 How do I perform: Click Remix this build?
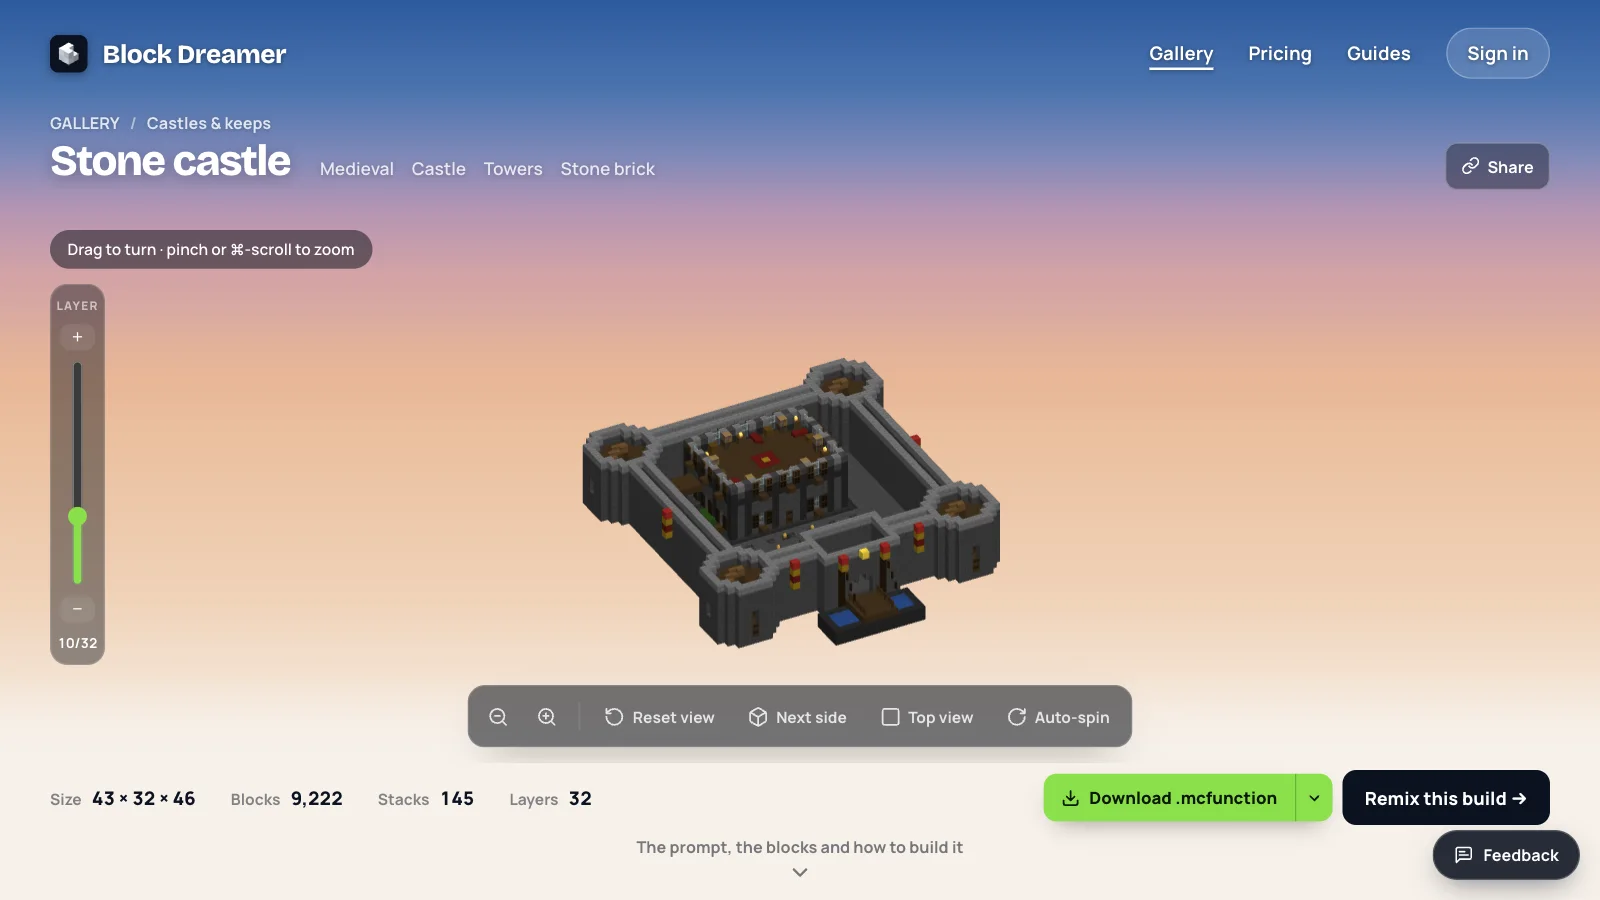[1445, 798]
